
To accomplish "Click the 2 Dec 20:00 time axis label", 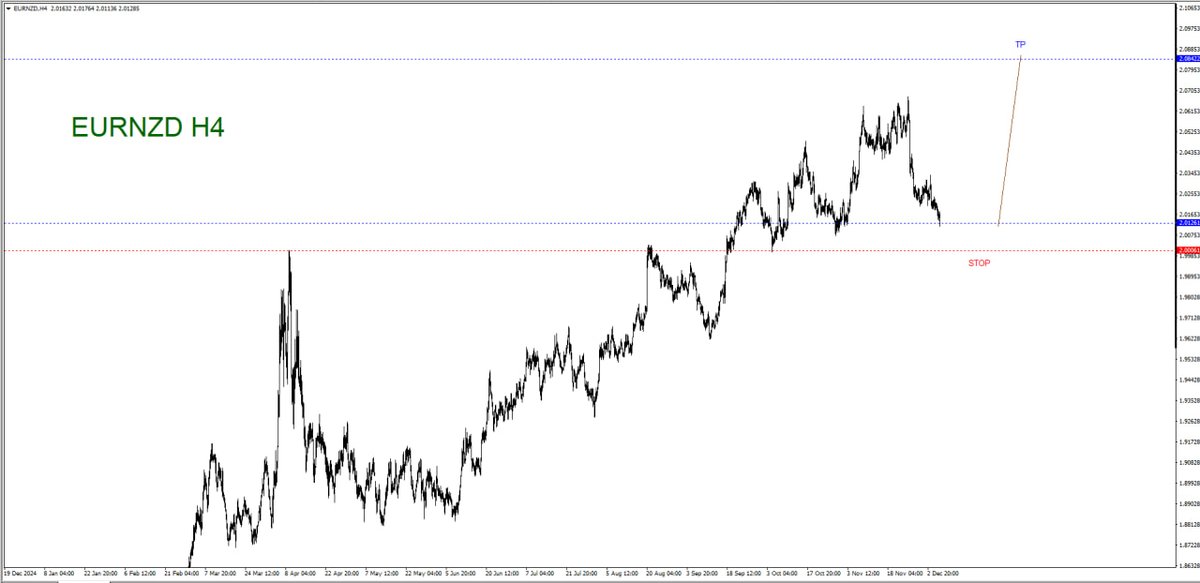I will coord(945,574).
